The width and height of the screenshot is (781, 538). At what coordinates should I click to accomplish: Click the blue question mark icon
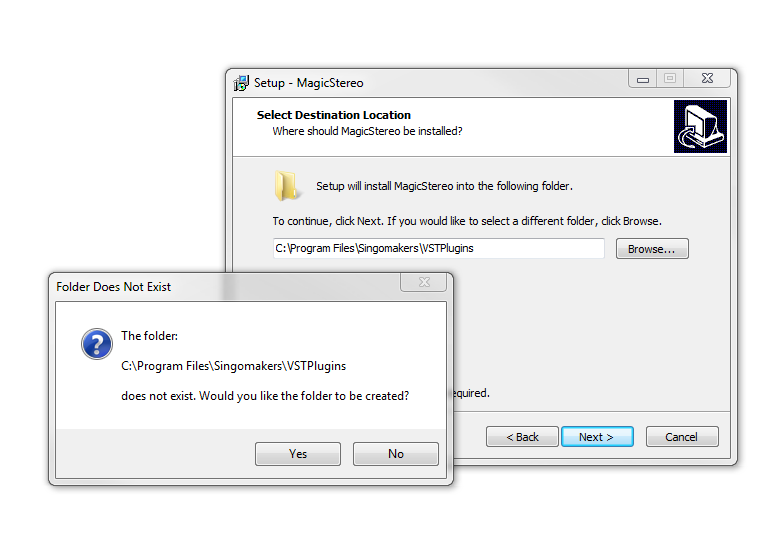(x=97, y=344)
